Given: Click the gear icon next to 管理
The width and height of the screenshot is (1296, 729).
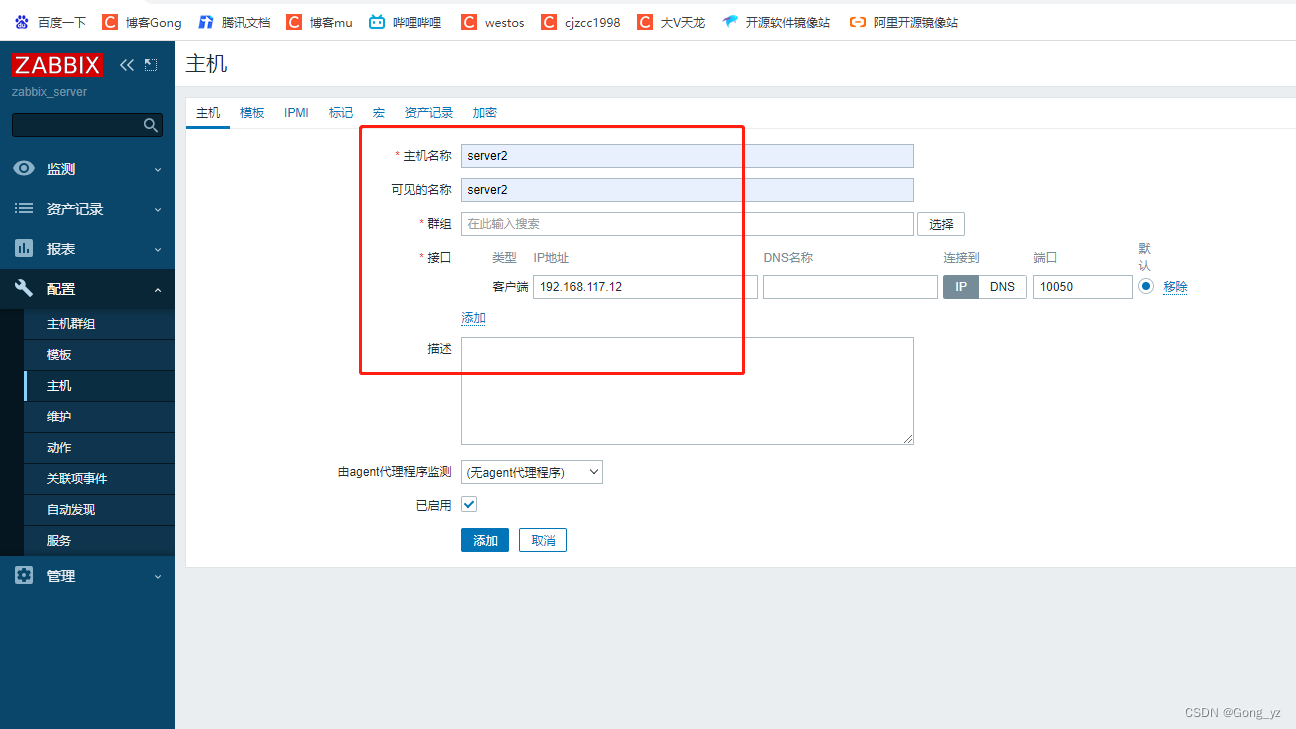Looking at the screenshot, I should tap(24, 576).
